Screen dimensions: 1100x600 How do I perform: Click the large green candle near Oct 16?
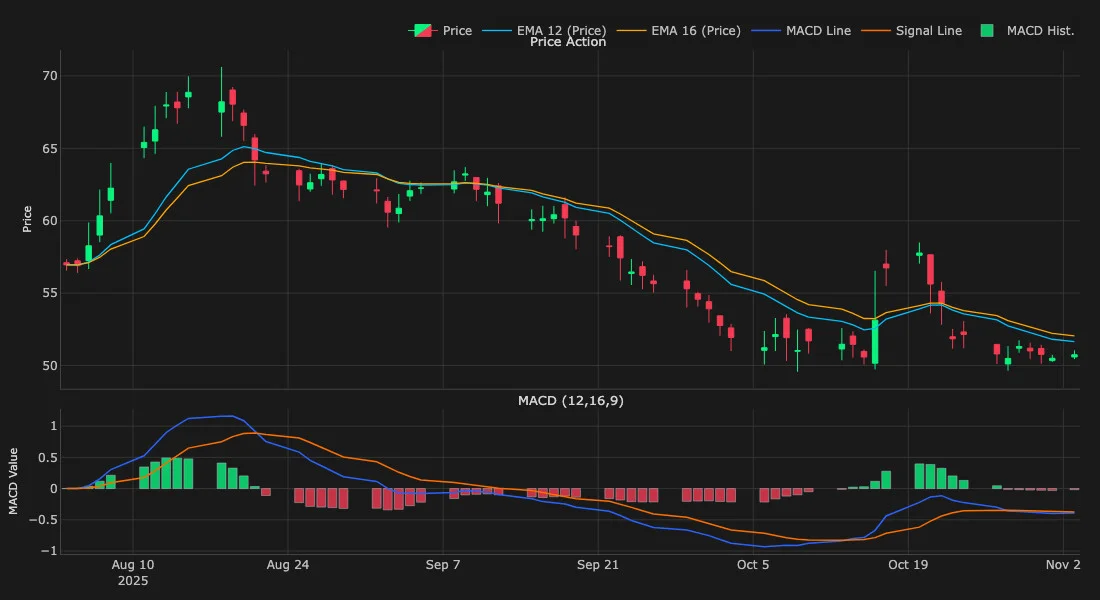pos(875,342)
